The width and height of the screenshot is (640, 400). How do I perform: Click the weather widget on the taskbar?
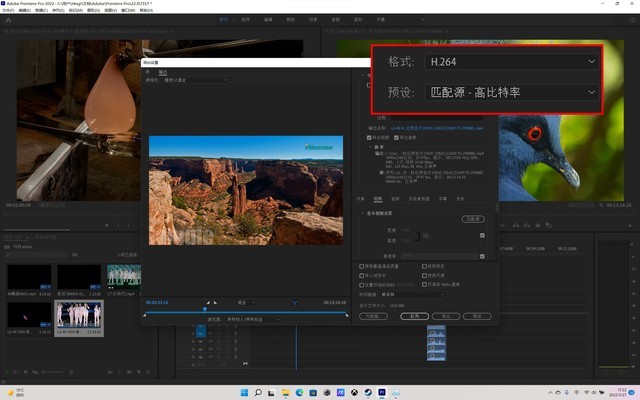16,393
